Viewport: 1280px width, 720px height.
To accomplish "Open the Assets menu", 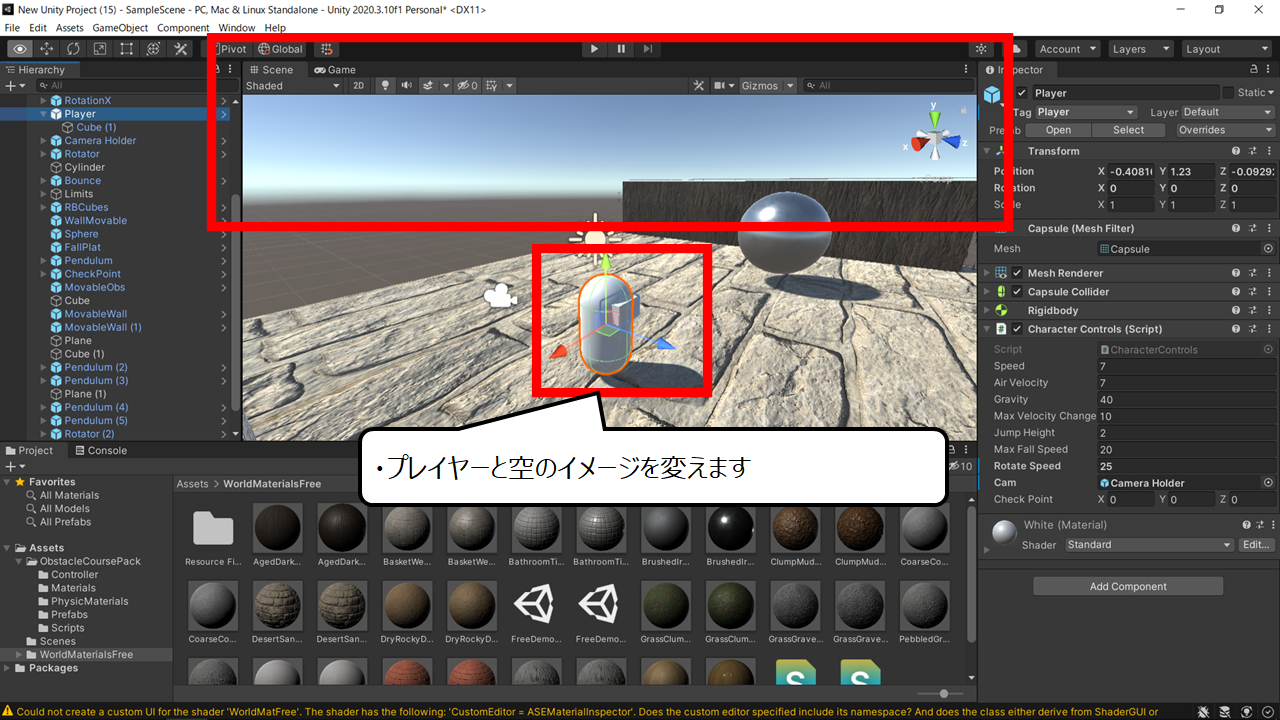I will tap(70, 28).
